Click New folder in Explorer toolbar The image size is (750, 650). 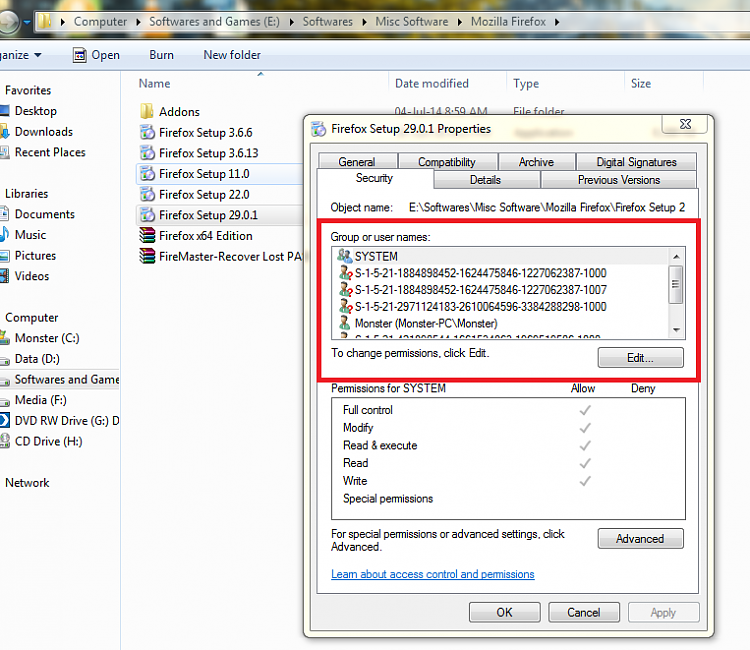(232, 55)
